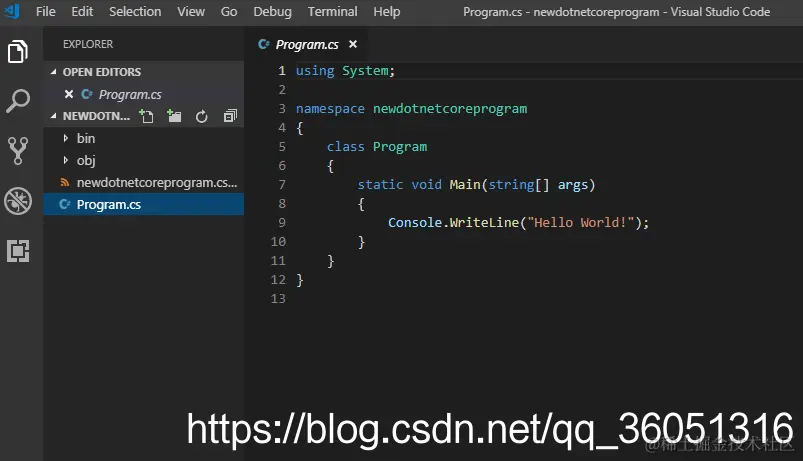Click the New Folder icon in explorer
Screen dimensions: 803x461
coord(174,116)
